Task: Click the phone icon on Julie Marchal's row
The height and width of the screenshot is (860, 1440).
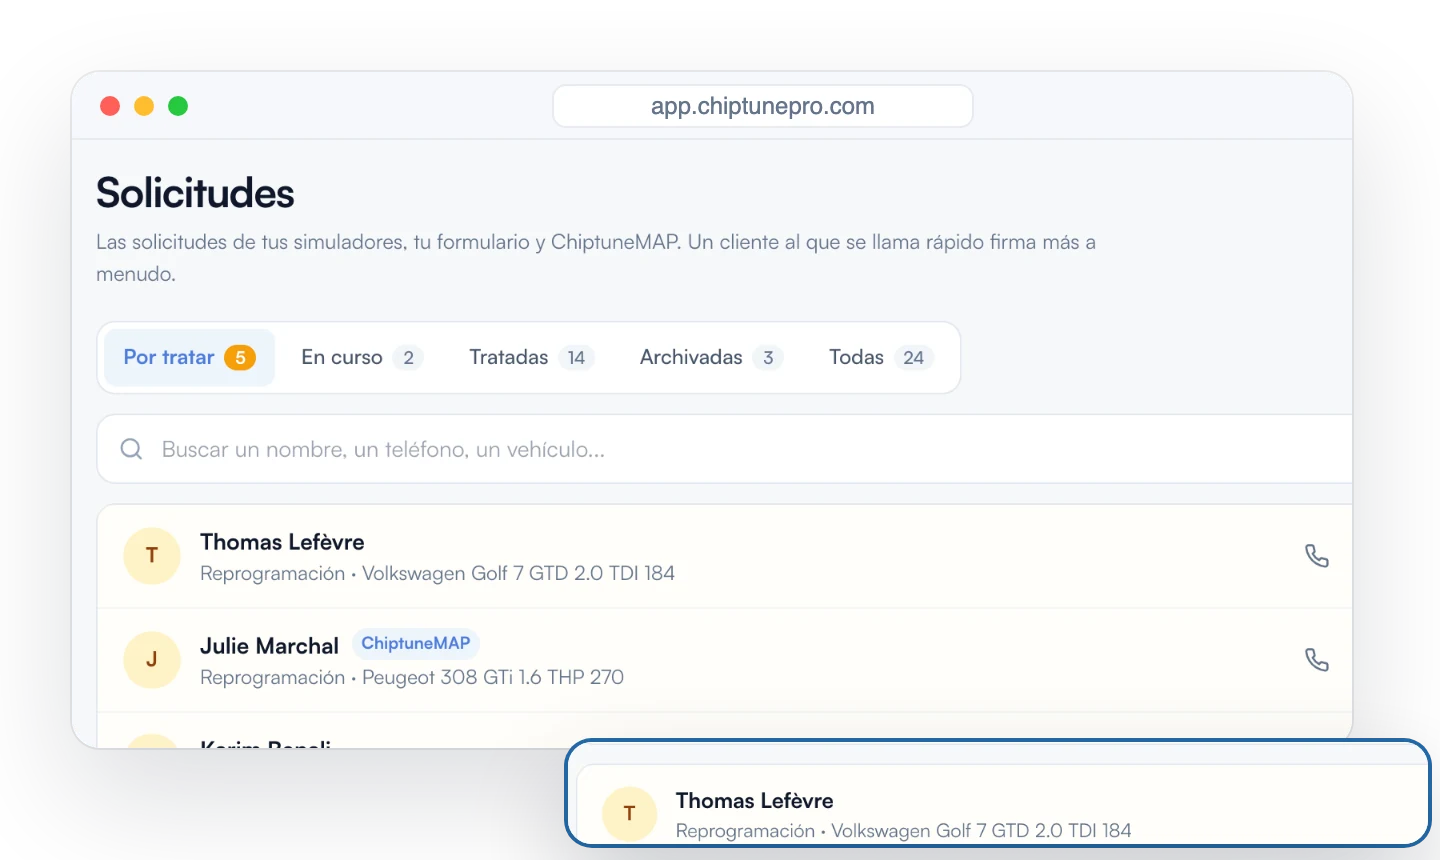Action: (1317, 660)
